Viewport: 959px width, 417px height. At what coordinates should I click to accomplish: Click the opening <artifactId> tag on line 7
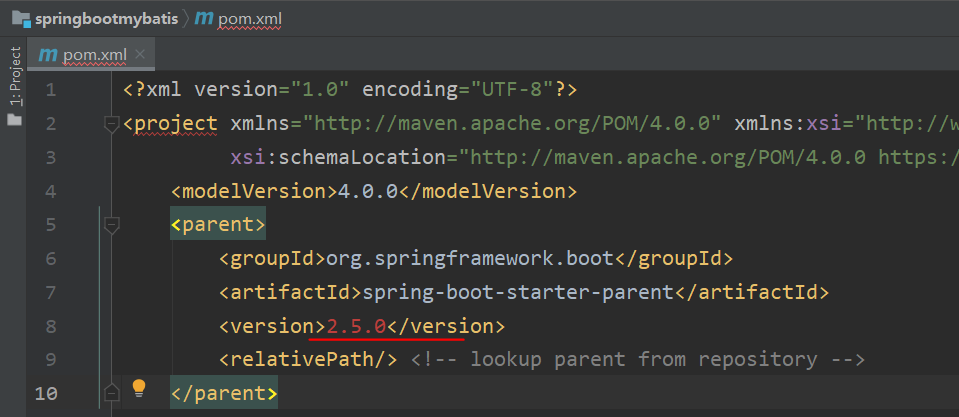(x=291, y=293)
